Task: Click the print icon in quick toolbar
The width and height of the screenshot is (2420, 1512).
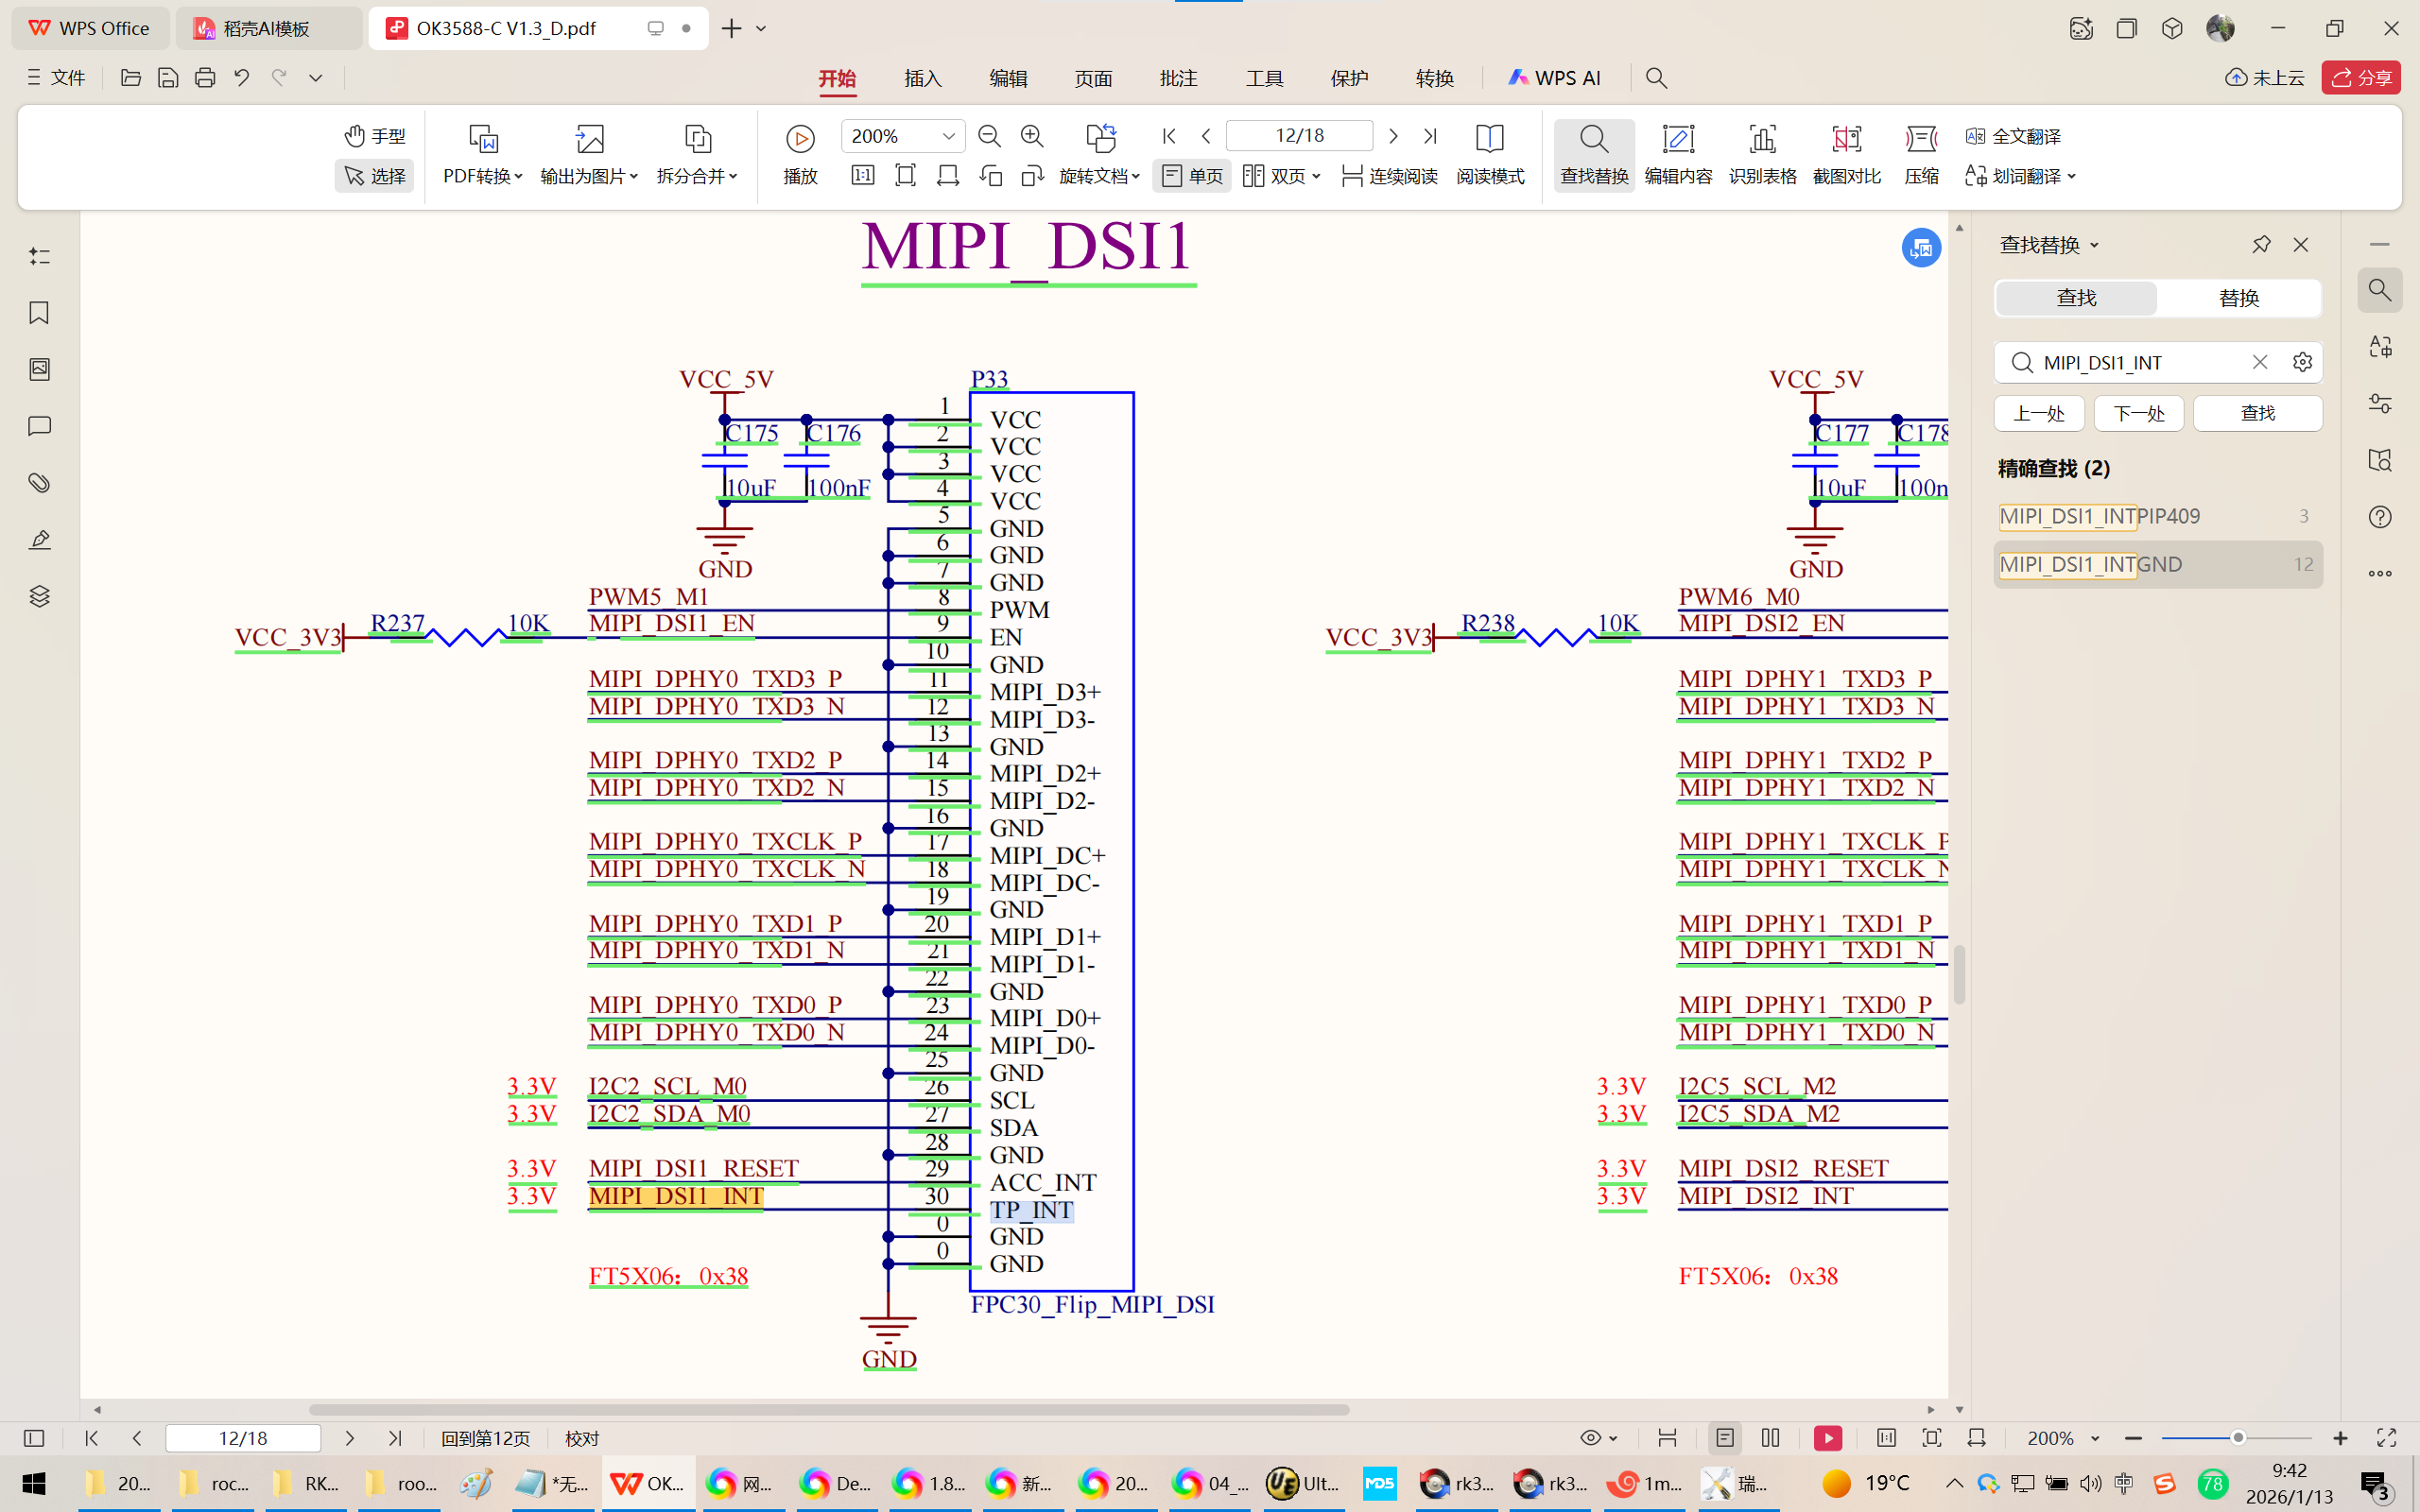Action: [205, 78]
